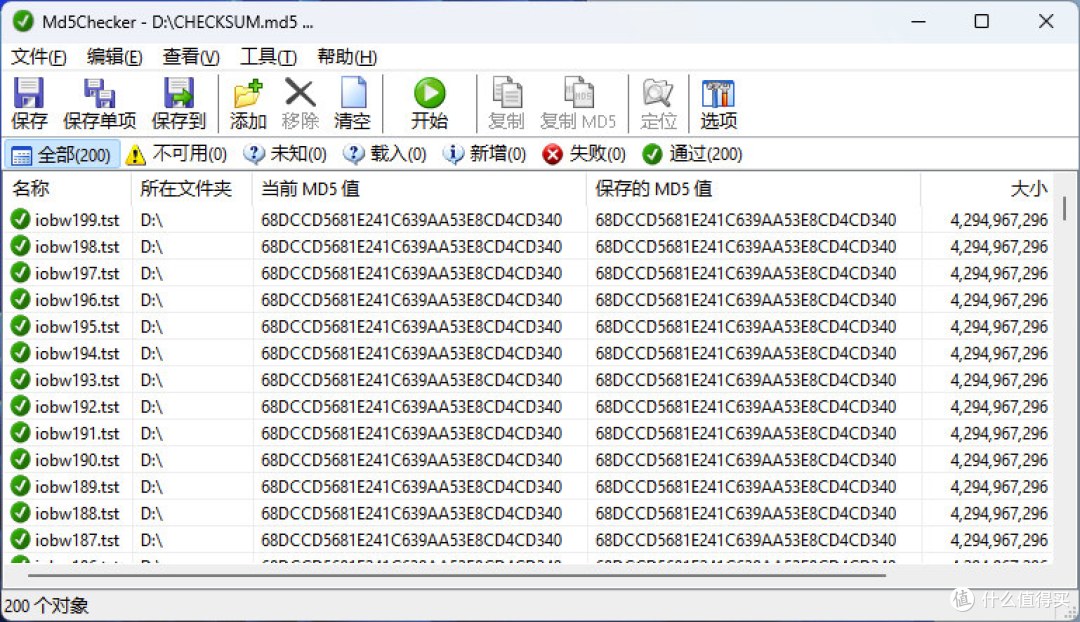
Task: Click the green check icon of iobw199.tst
Action: point(20,219)
